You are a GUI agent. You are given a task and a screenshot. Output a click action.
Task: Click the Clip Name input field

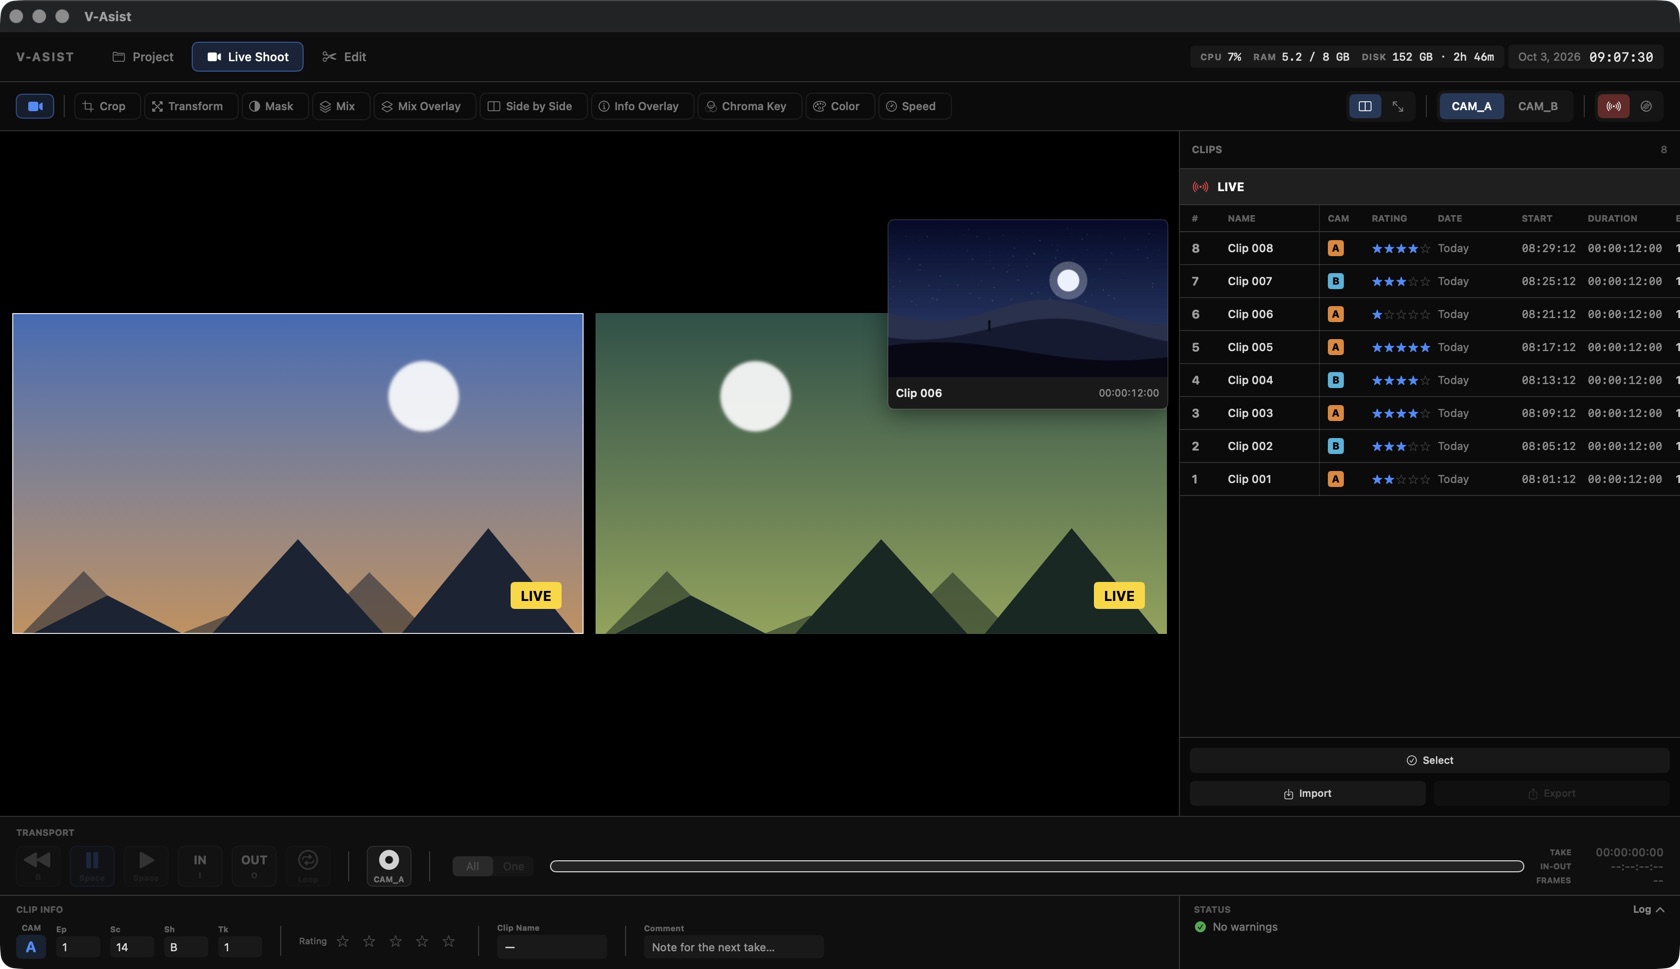click(552, 947)
